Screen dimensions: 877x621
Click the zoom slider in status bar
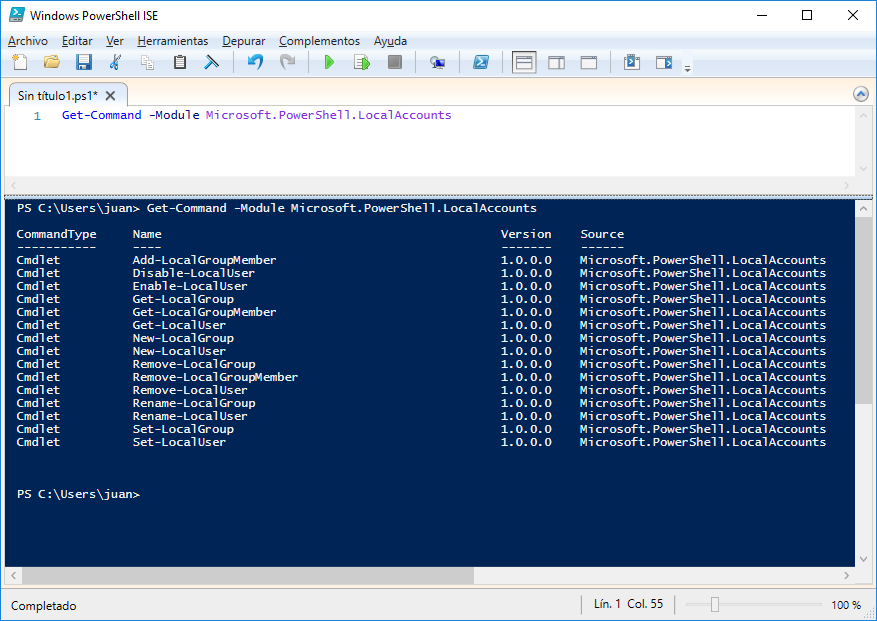tap(715, 605)
